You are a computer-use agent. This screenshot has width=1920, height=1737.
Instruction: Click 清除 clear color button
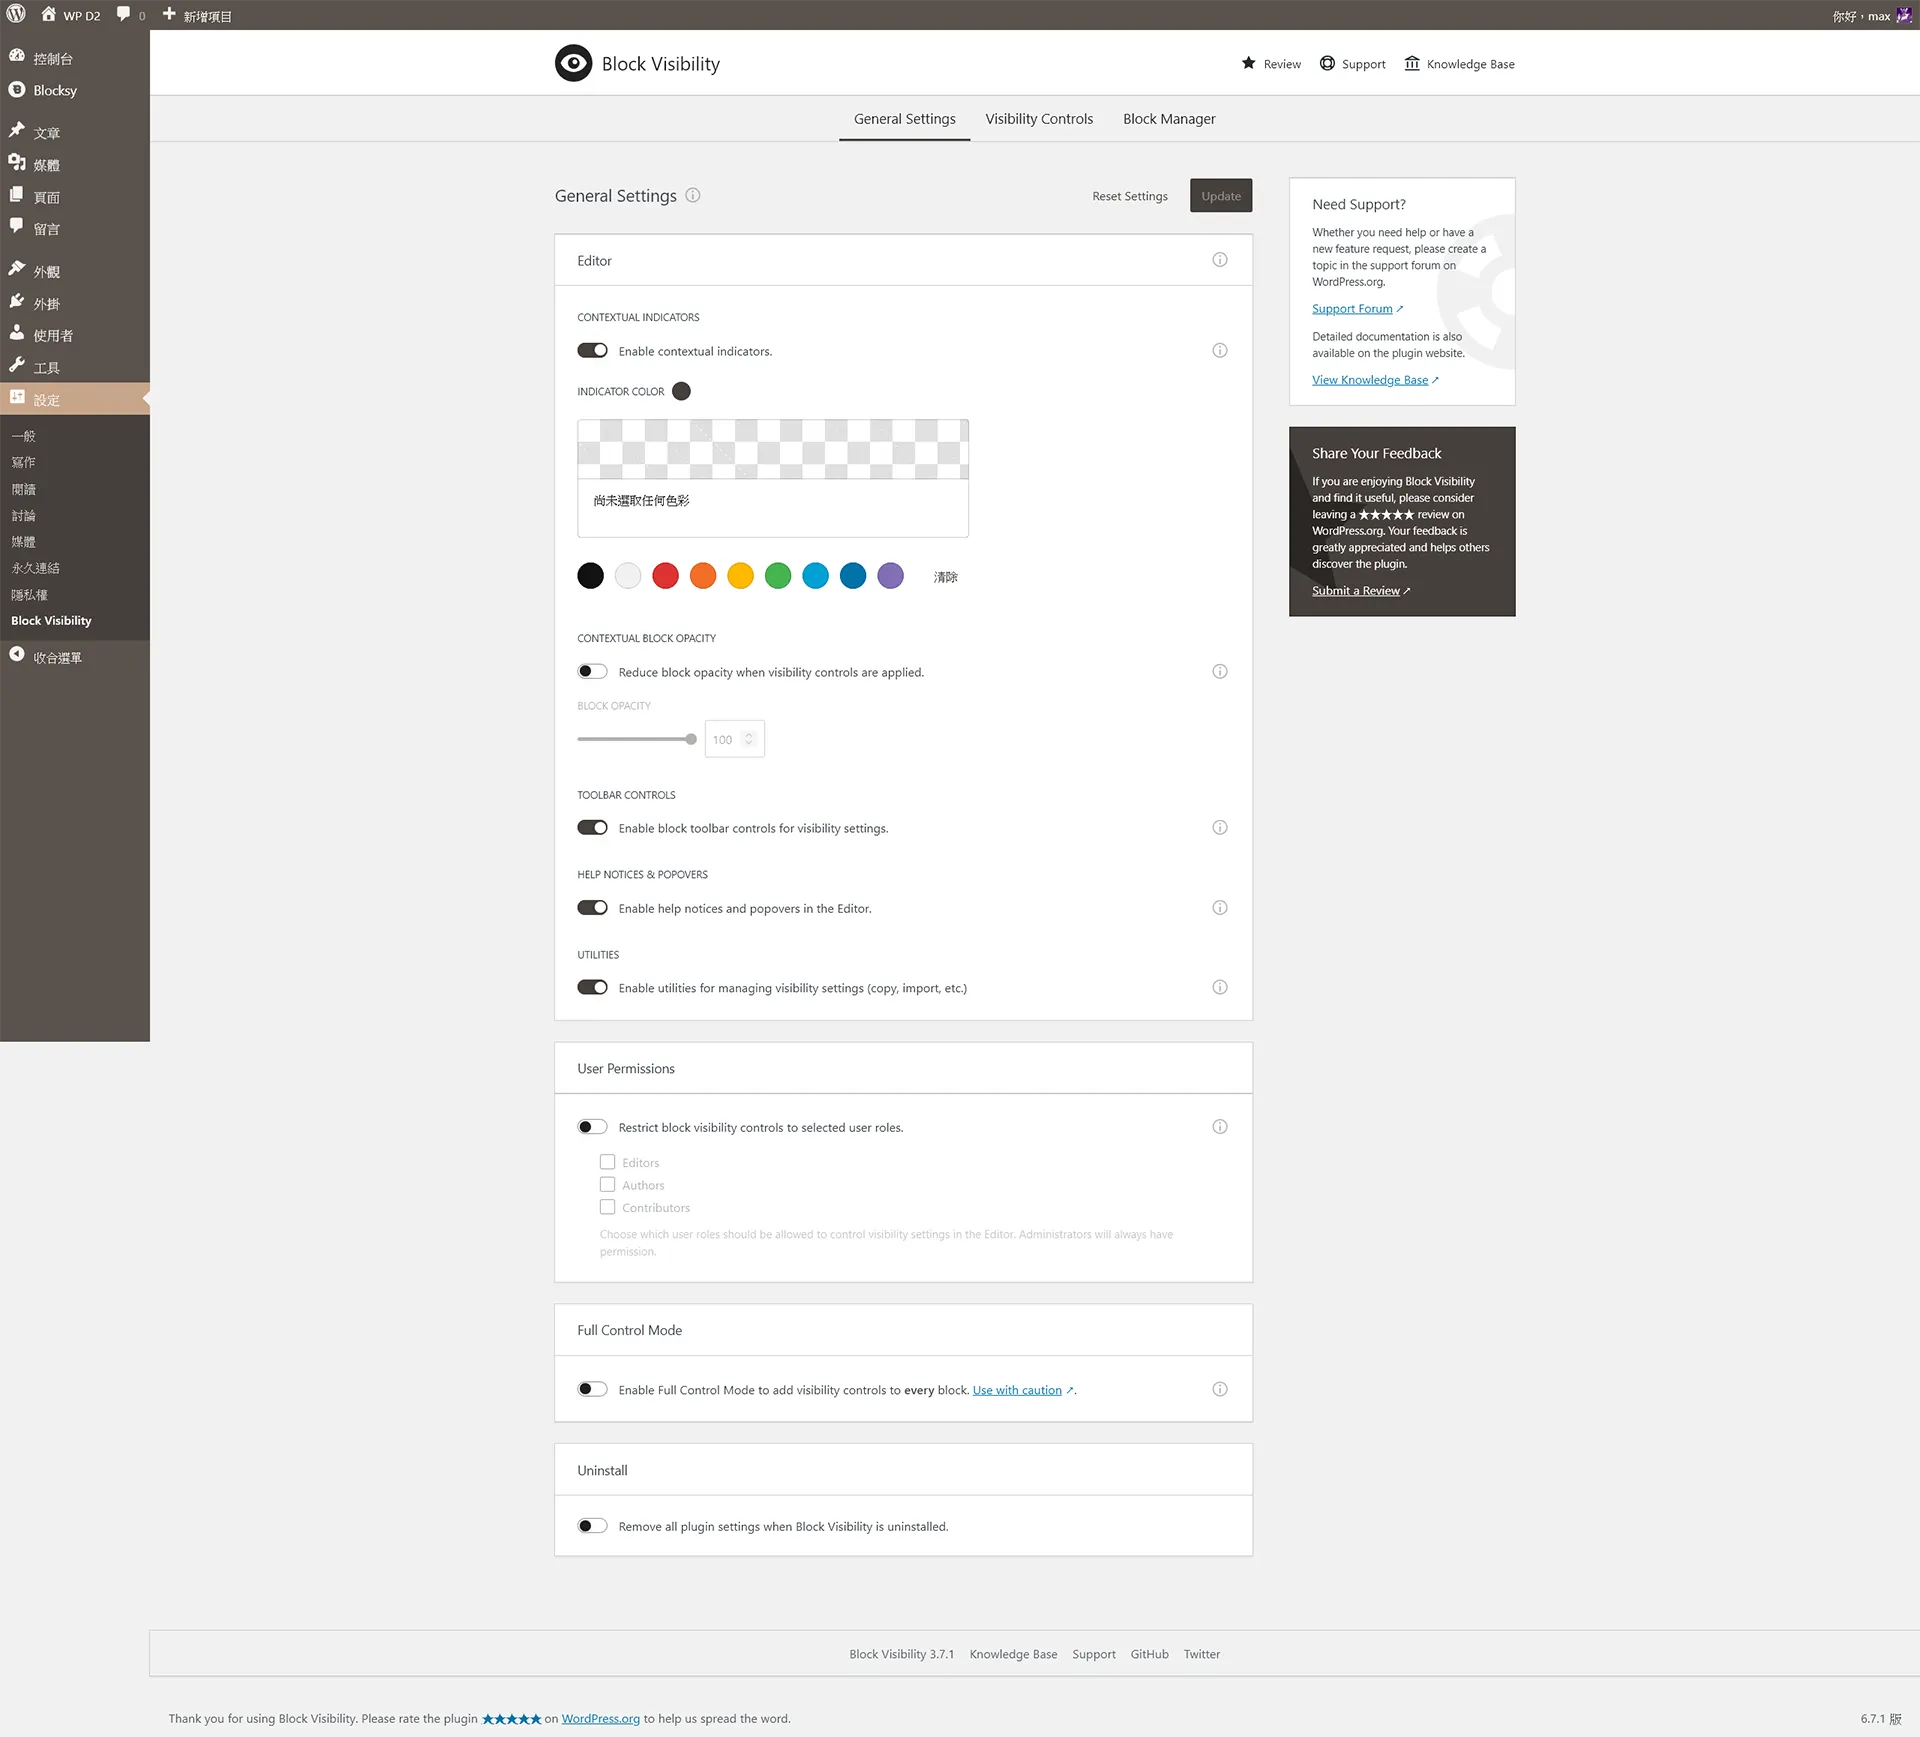pos(946,577)
